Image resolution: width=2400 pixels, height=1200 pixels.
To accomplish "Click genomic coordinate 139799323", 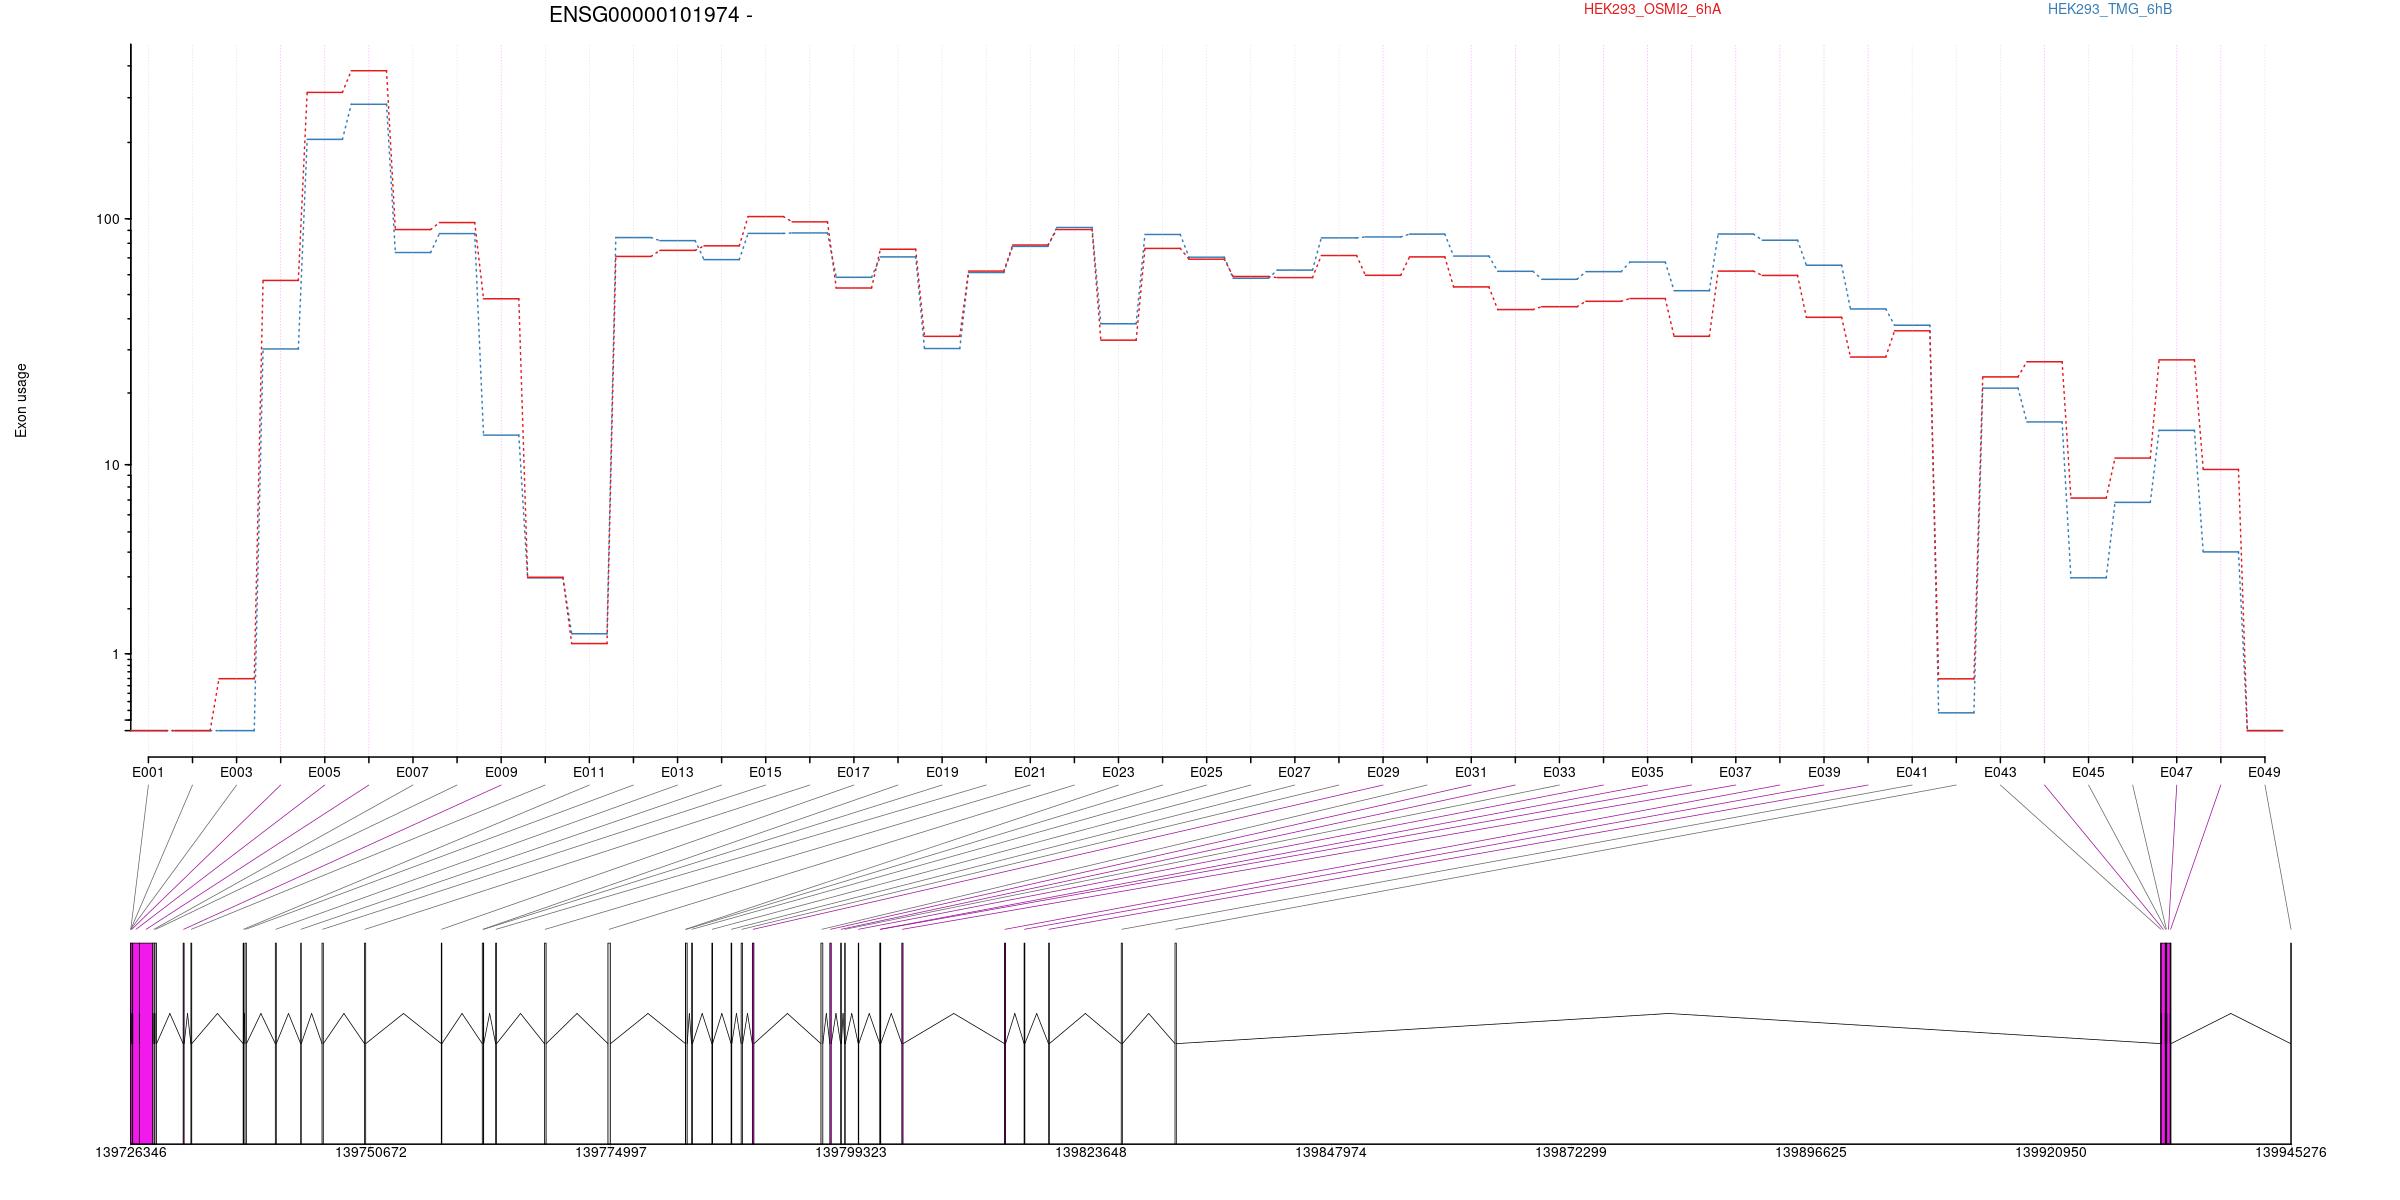I will click(851, 1153).
